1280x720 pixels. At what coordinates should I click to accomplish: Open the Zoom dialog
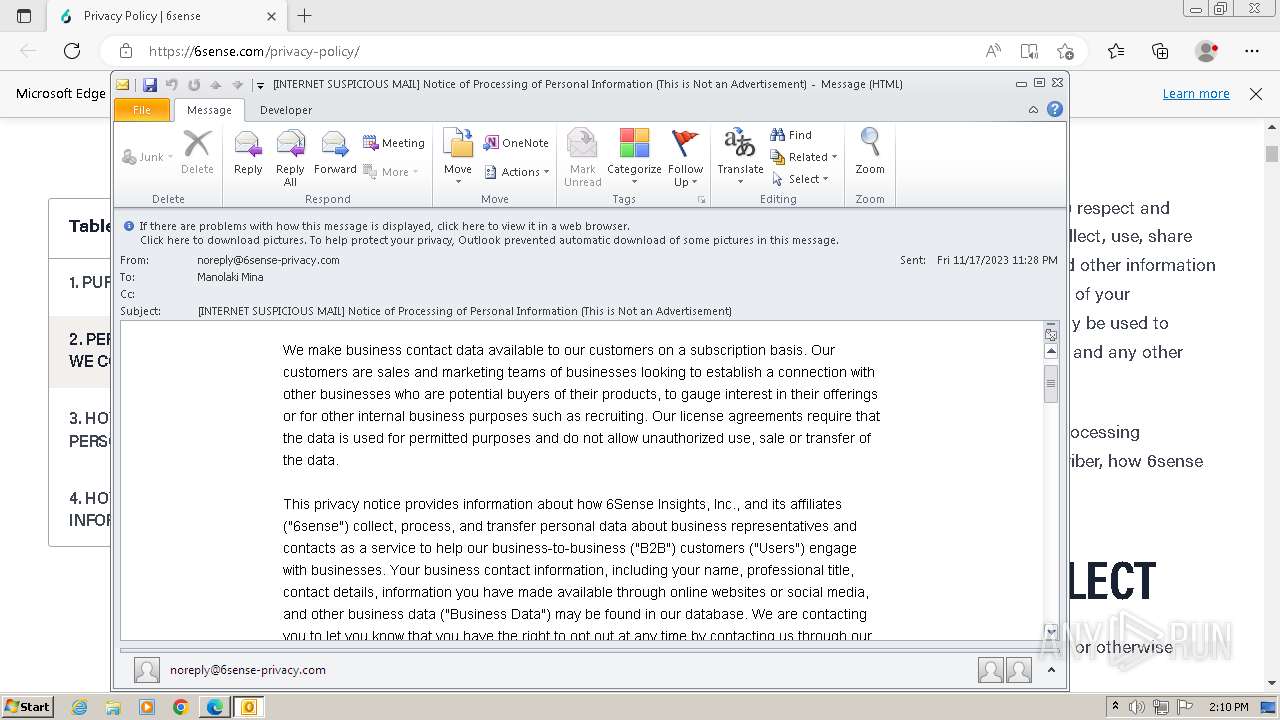coord(870,153)
